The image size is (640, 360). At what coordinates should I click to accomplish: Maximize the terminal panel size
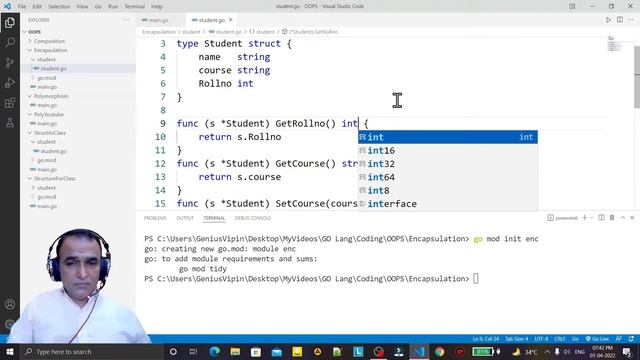click(x=623, y=218)
